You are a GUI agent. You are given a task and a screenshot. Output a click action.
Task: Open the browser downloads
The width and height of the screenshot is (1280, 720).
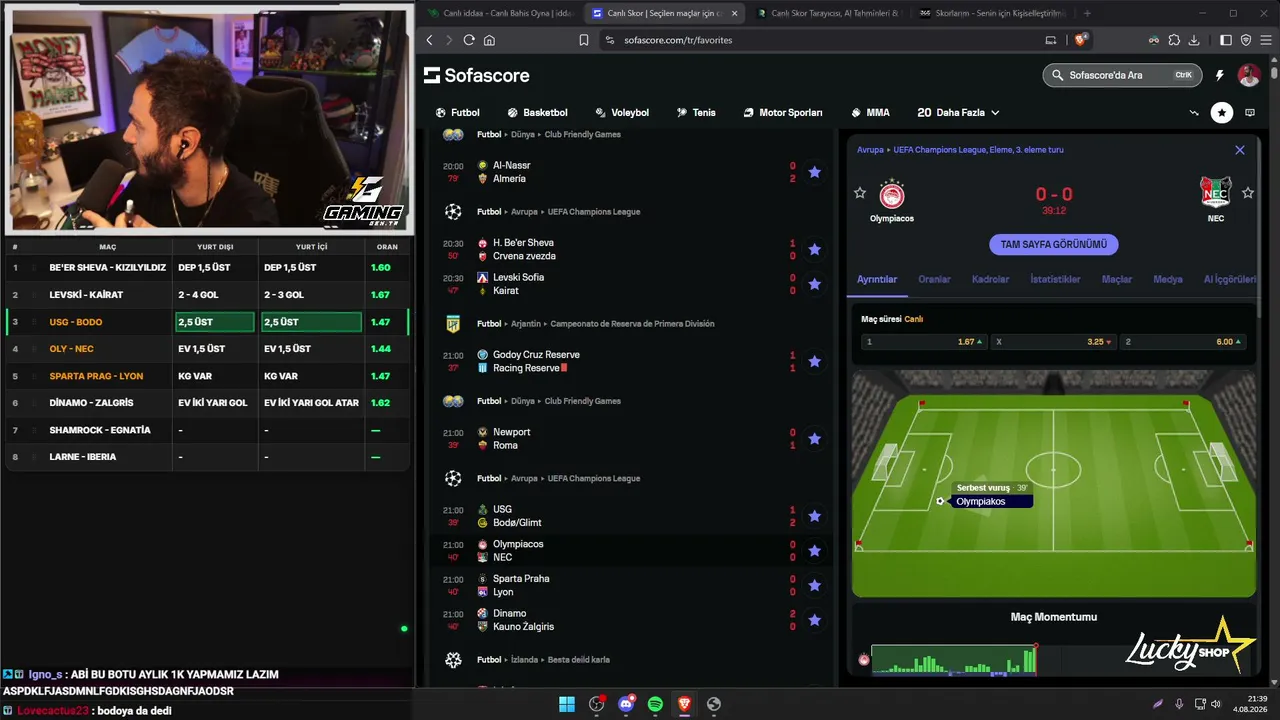pyautogui.click(x=1195, y=40)
